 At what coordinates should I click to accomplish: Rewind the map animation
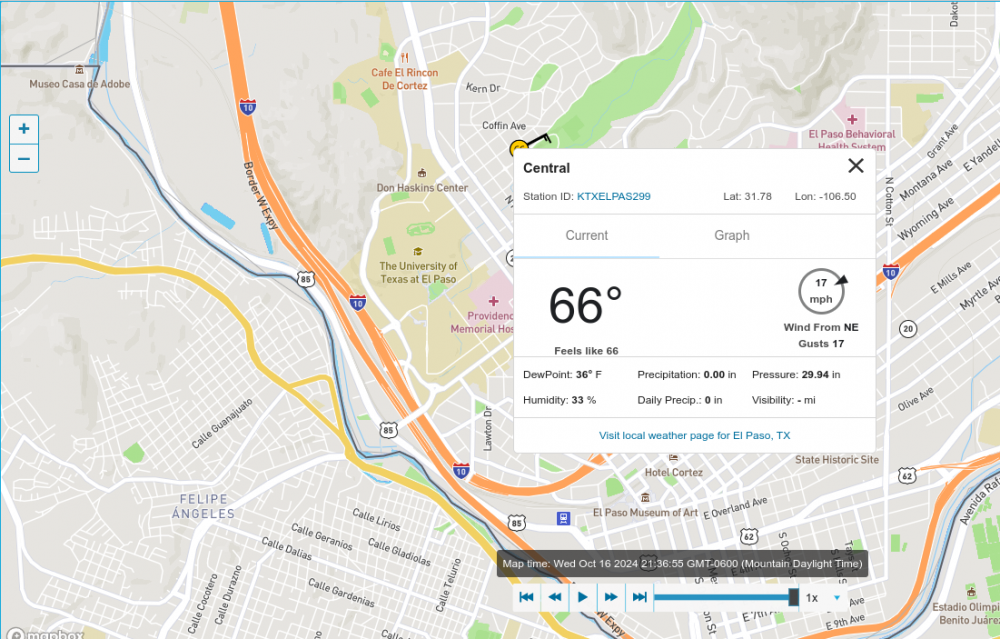click(554, 597)
